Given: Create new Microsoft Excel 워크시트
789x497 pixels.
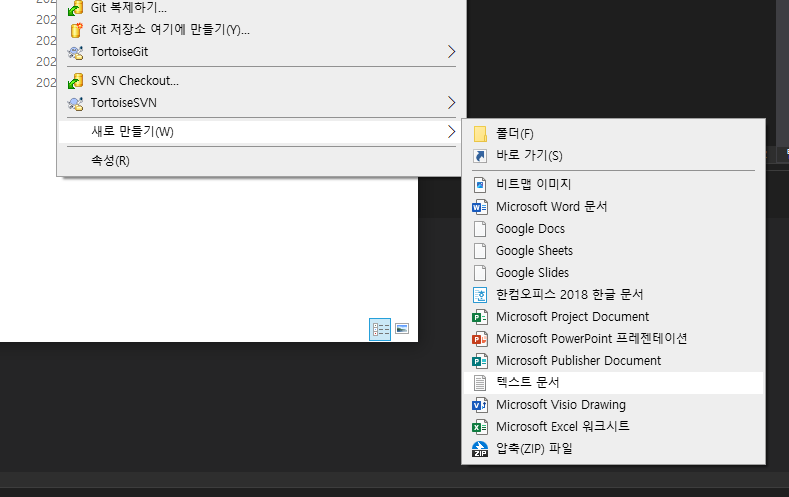Looking at the screenshot, I should tap(613, 427).
